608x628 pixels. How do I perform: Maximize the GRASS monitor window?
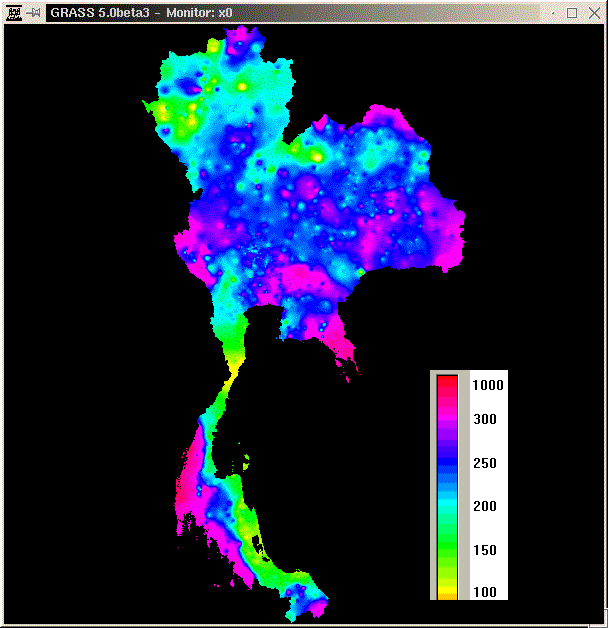[573, 13]
